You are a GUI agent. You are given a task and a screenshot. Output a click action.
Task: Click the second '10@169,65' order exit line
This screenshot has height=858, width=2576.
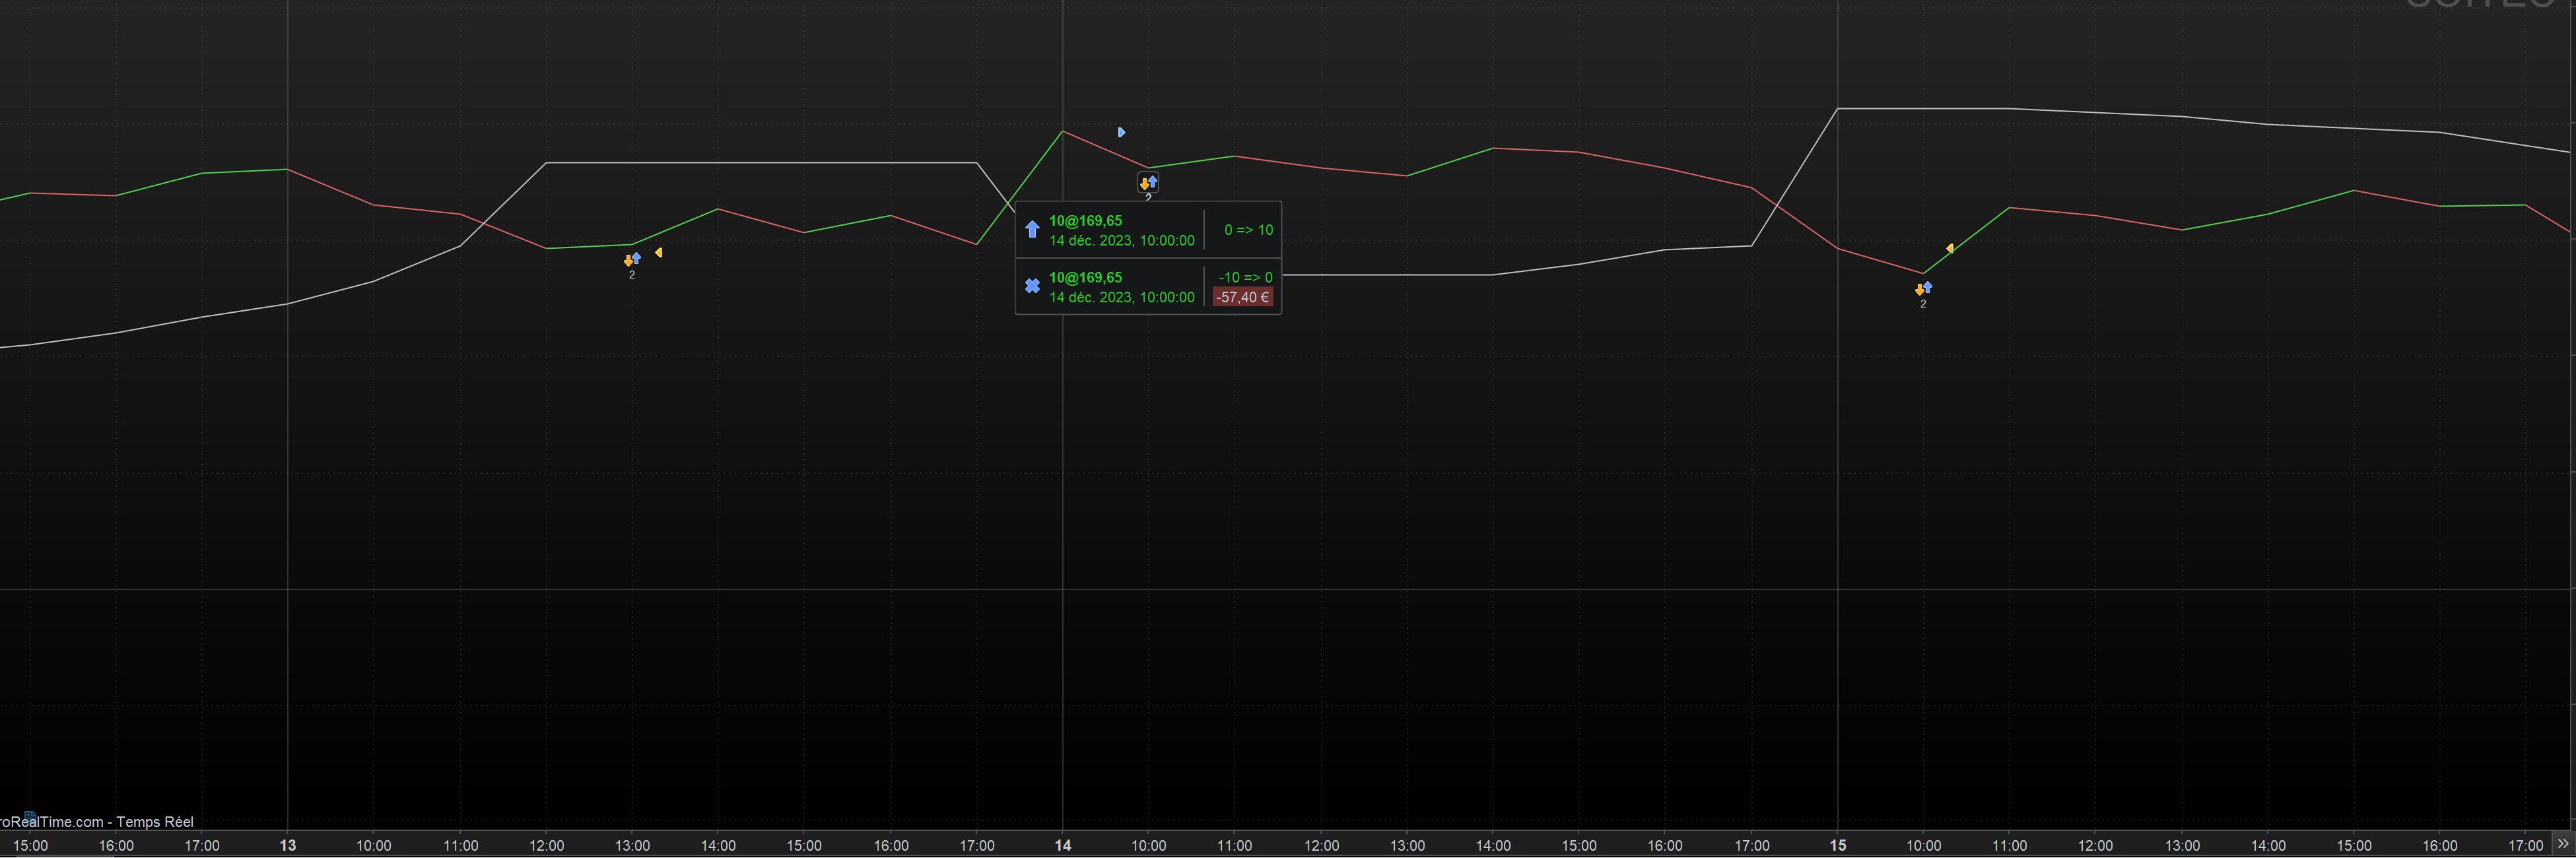pos(1085,277)
